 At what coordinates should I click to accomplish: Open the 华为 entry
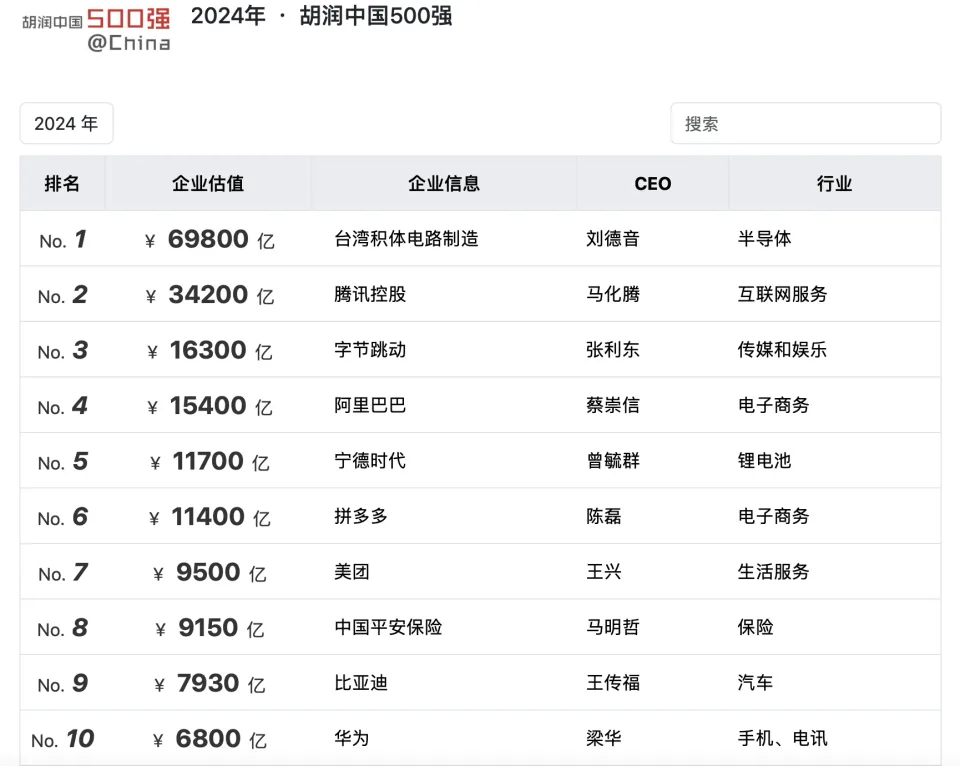(x=352, y=738)
